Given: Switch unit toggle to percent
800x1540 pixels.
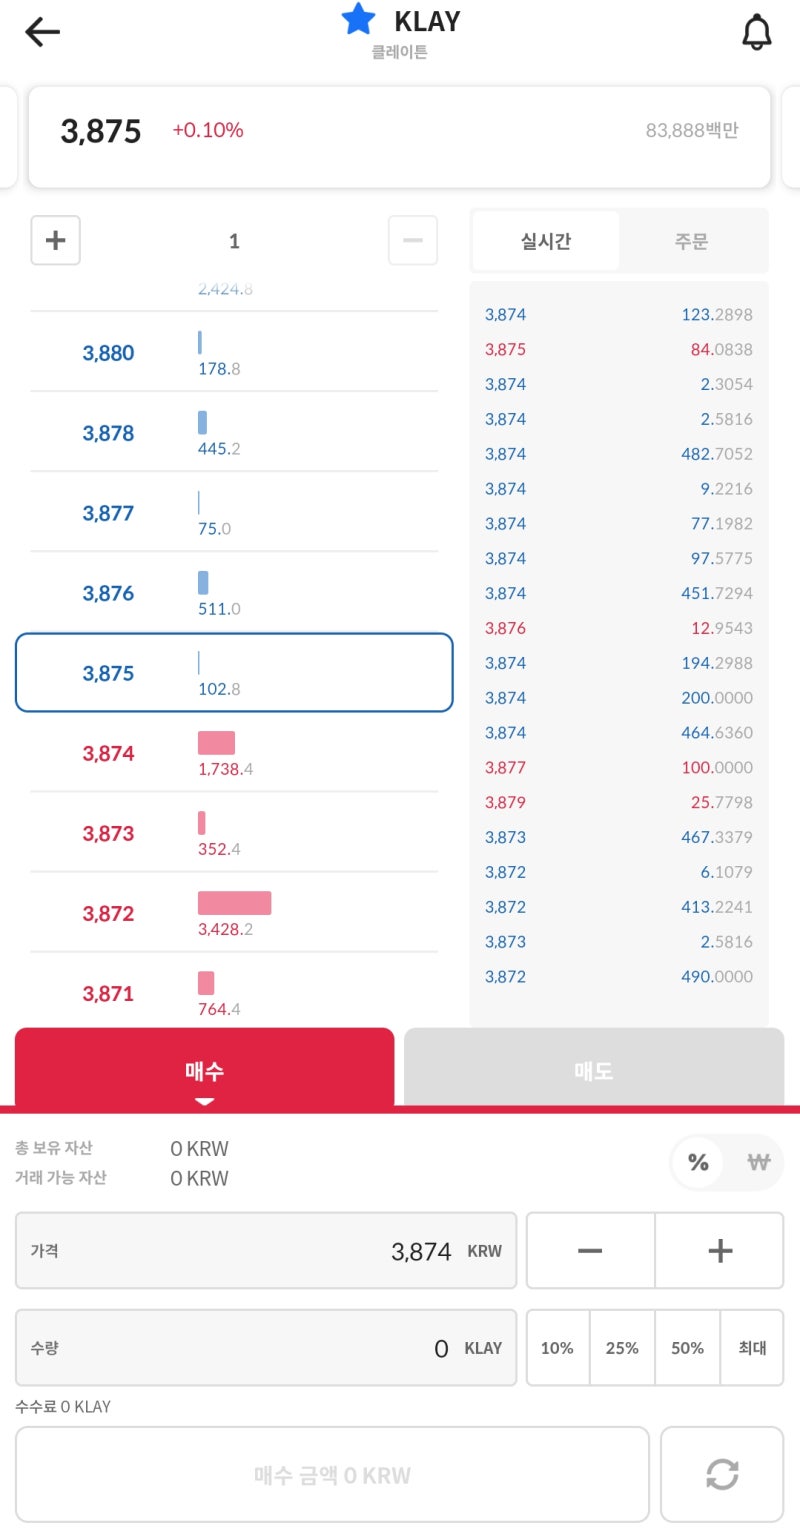Looking at the screenshot, I should (698, 1162).
